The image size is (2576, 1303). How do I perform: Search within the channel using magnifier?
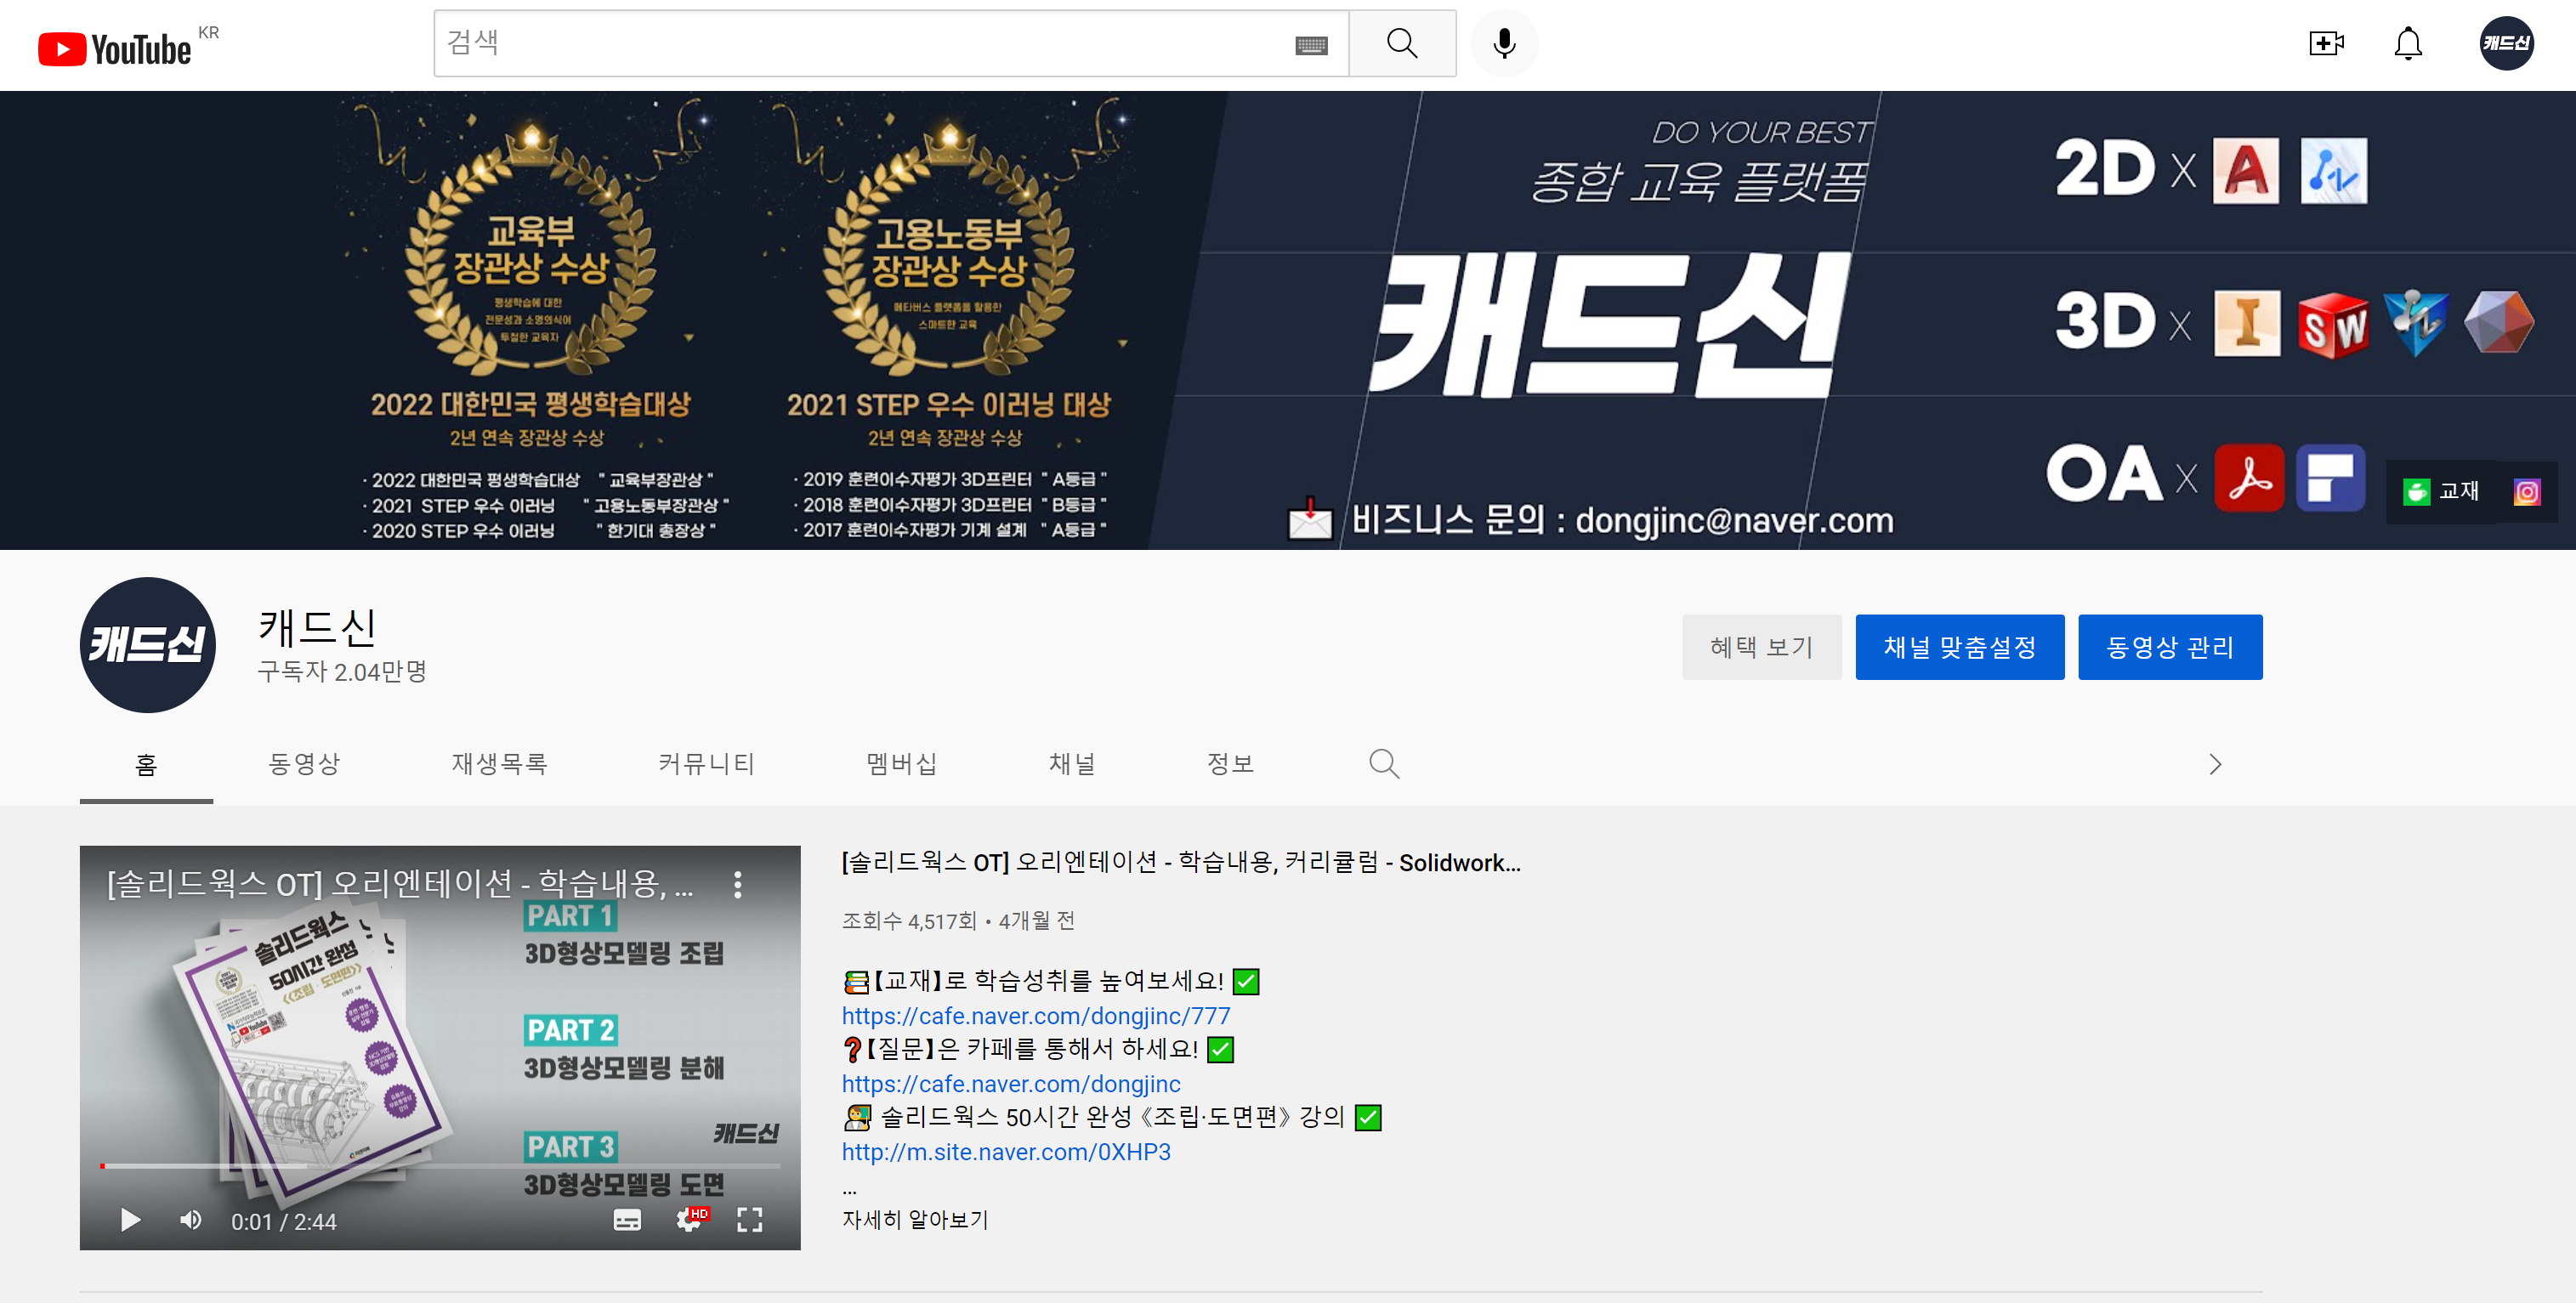1383,764
